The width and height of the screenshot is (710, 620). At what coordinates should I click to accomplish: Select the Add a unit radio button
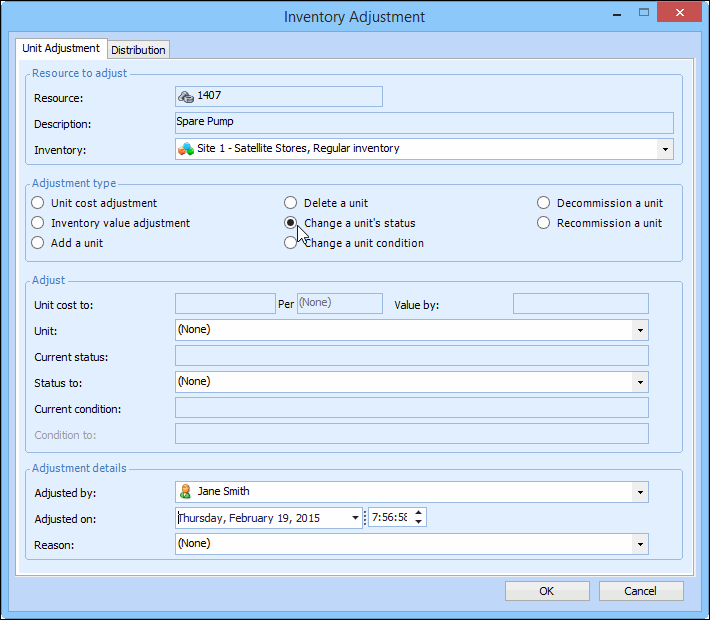pos(38,243)
